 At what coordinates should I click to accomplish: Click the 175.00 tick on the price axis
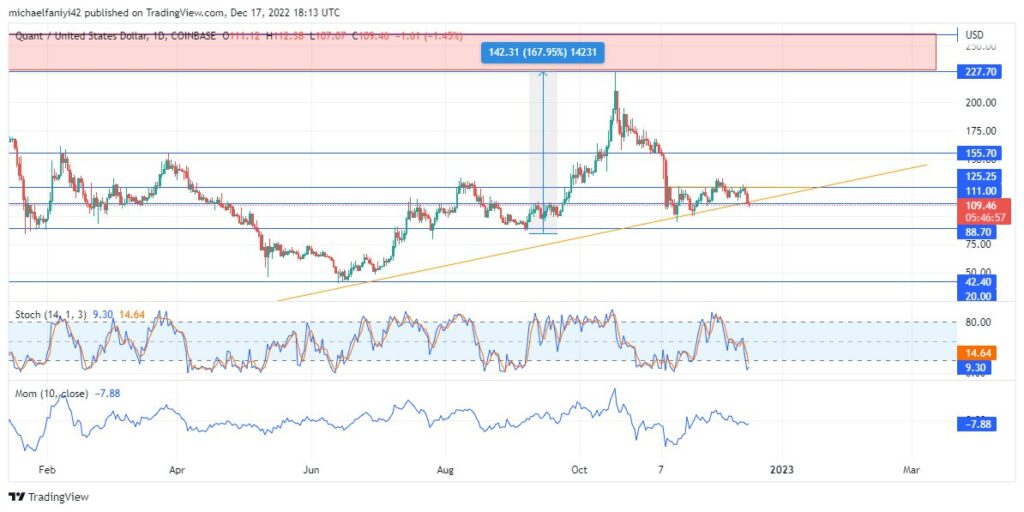(982, 131)
